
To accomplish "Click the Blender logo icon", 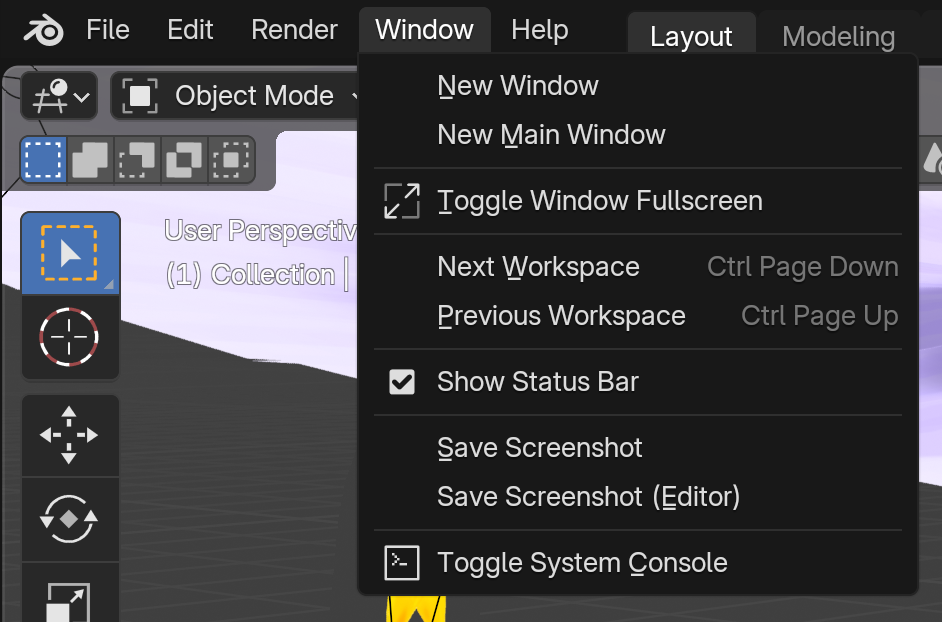I will (43, 30).
